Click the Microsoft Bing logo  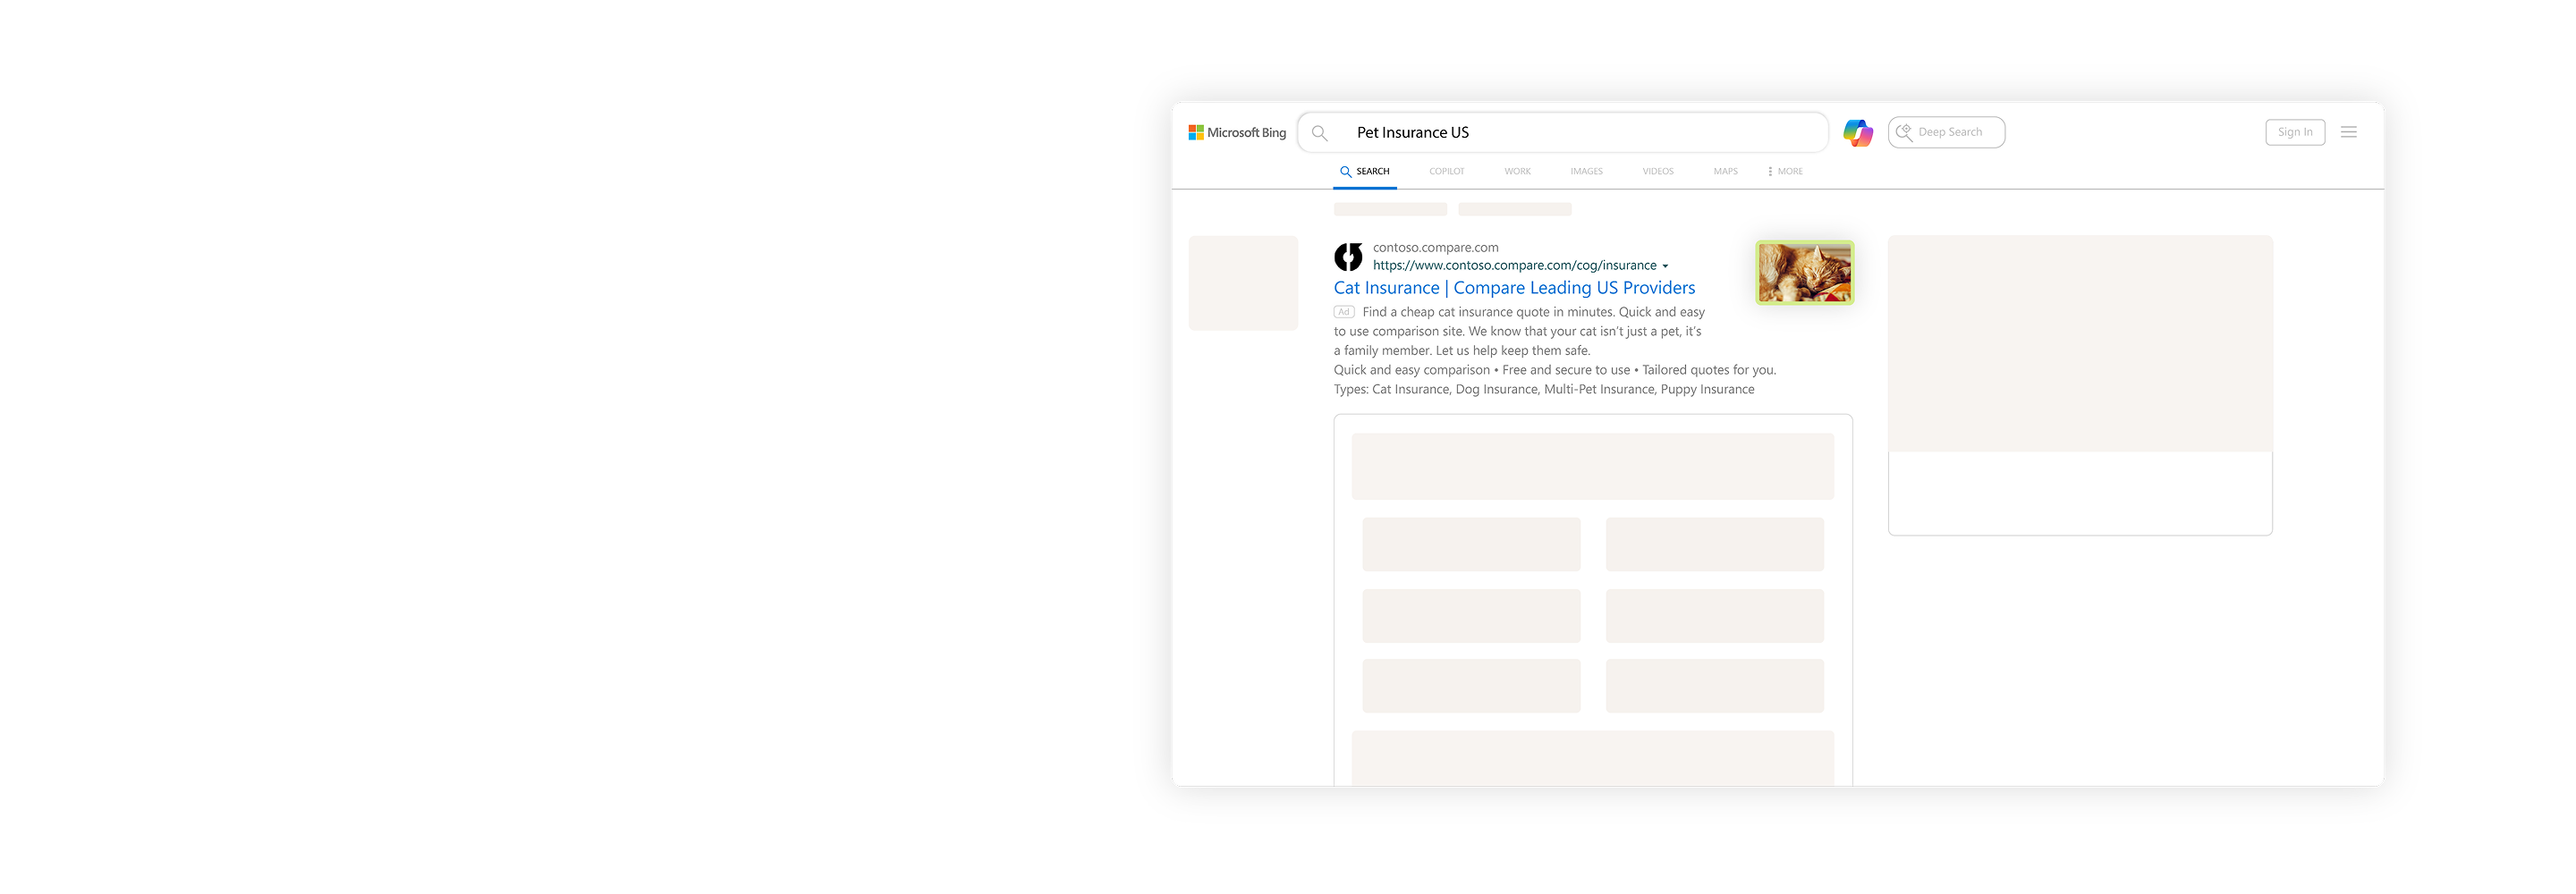[1236, 132]
